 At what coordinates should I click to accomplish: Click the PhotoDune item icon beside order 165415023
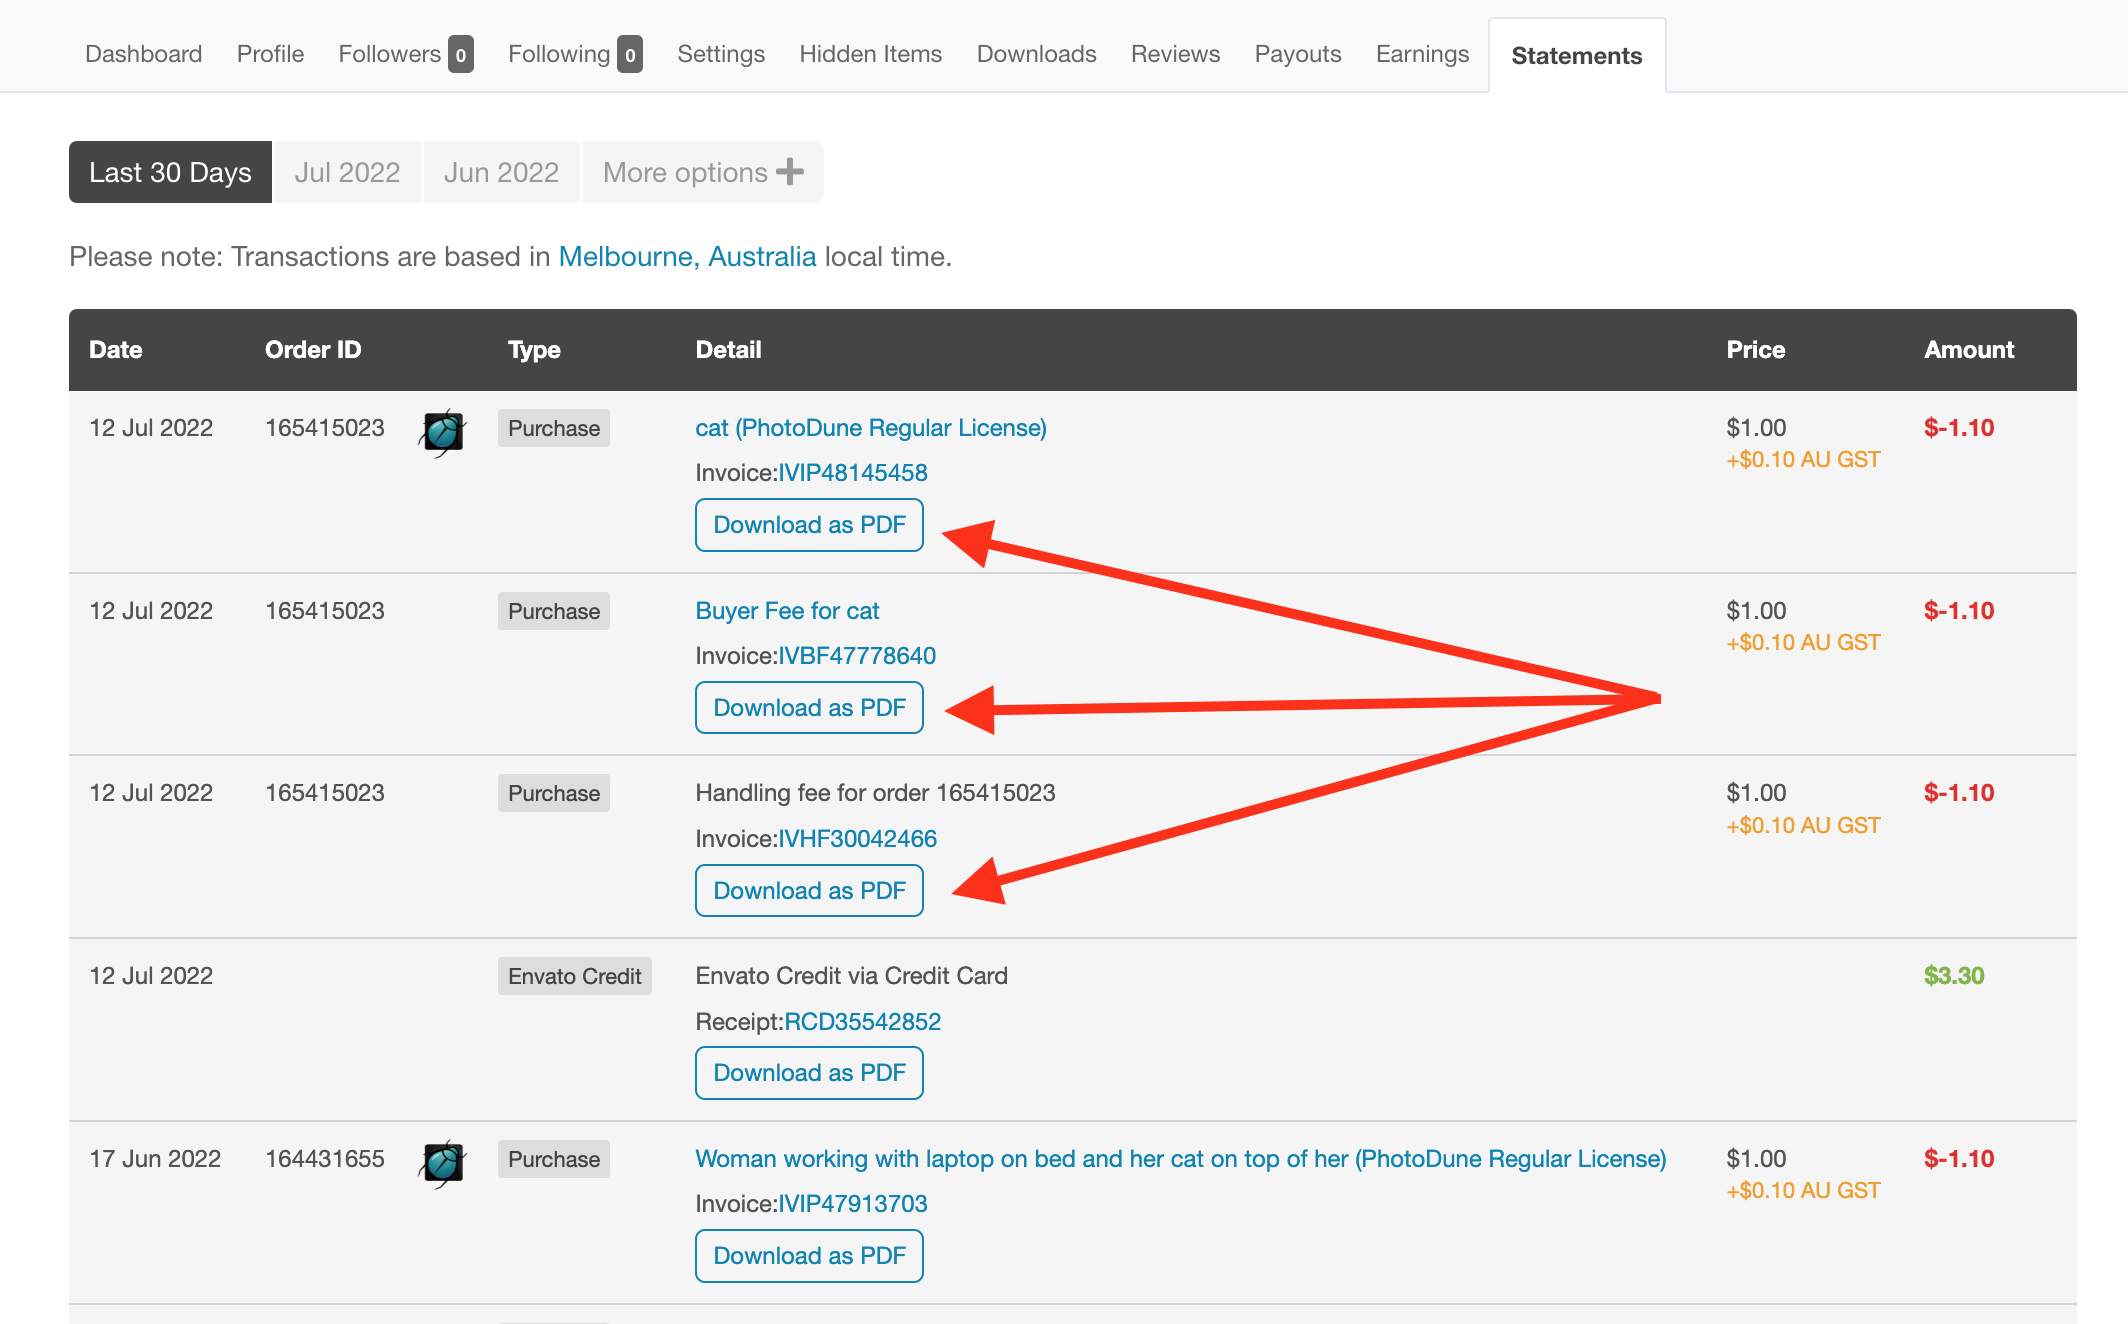441,431
